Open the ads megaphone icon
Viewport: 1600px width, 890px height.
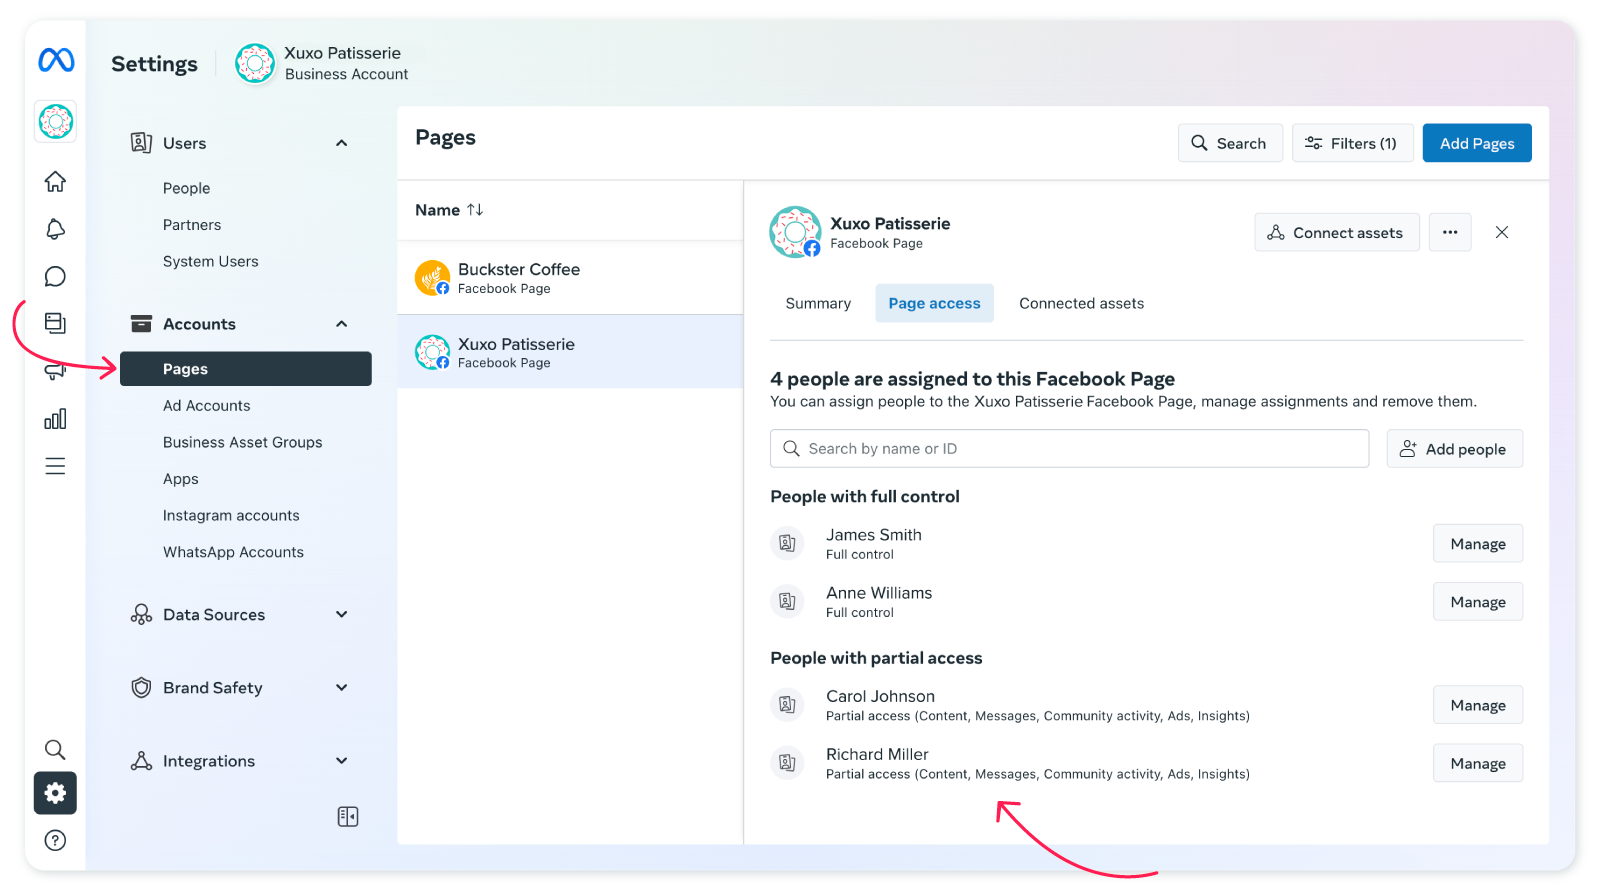coord(56,371)
